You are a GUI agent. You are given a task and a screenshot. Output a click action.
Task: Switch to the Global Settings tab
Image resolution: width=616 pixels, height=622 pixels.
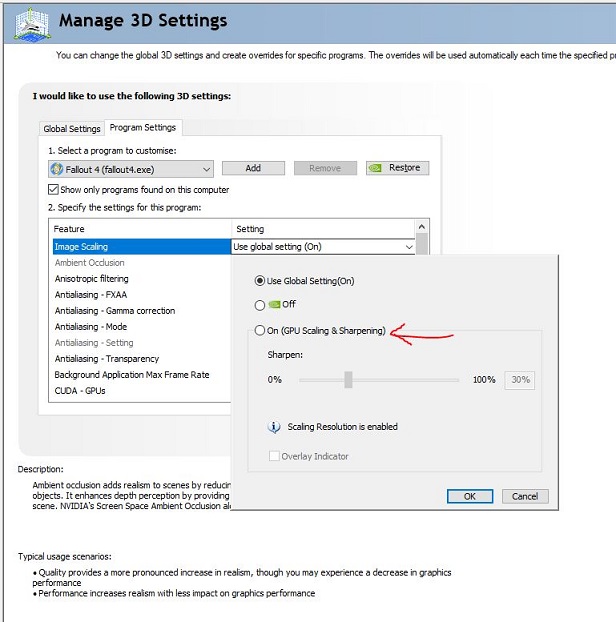click(x=72, y=129)
